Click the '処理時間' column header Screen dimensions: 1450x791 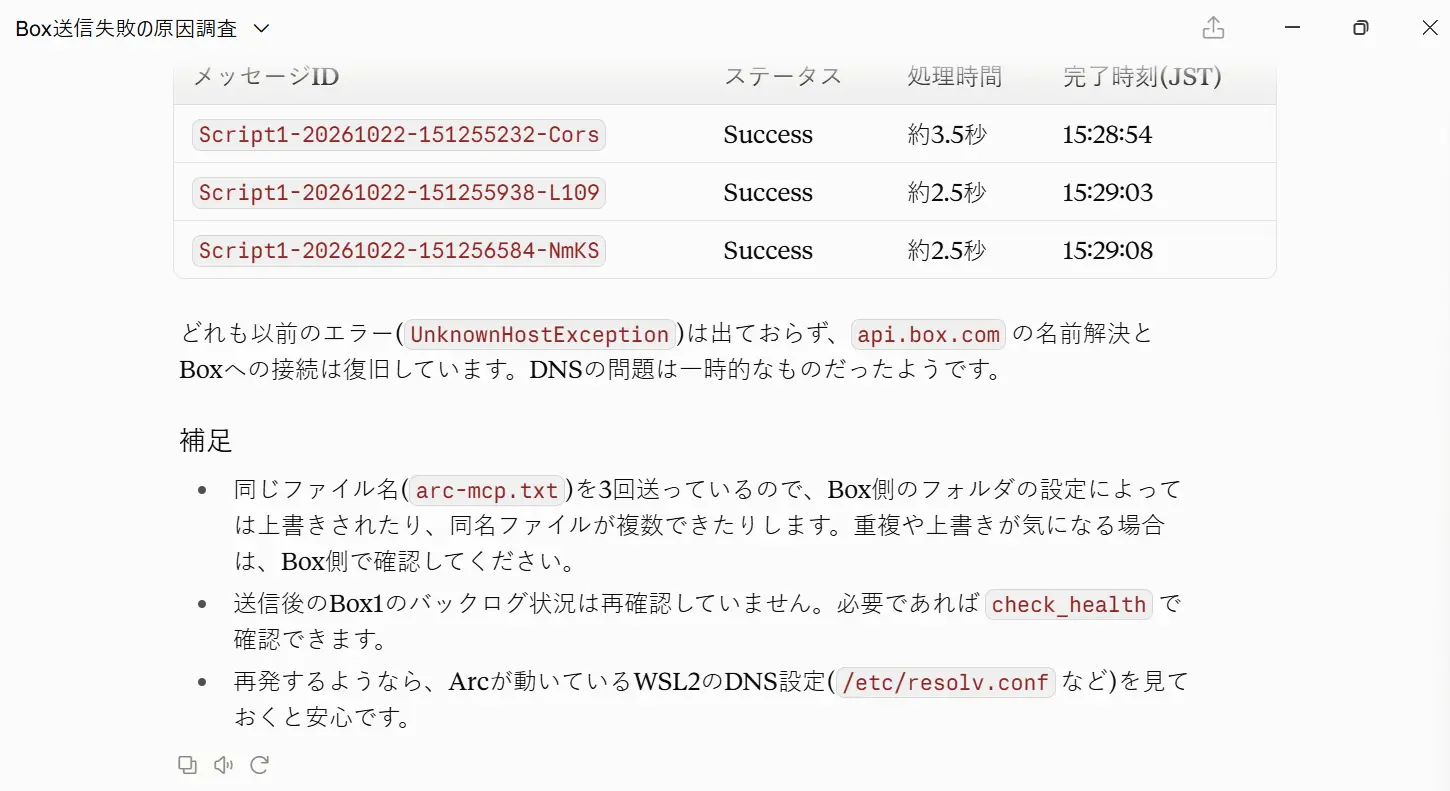pos(954,77)
